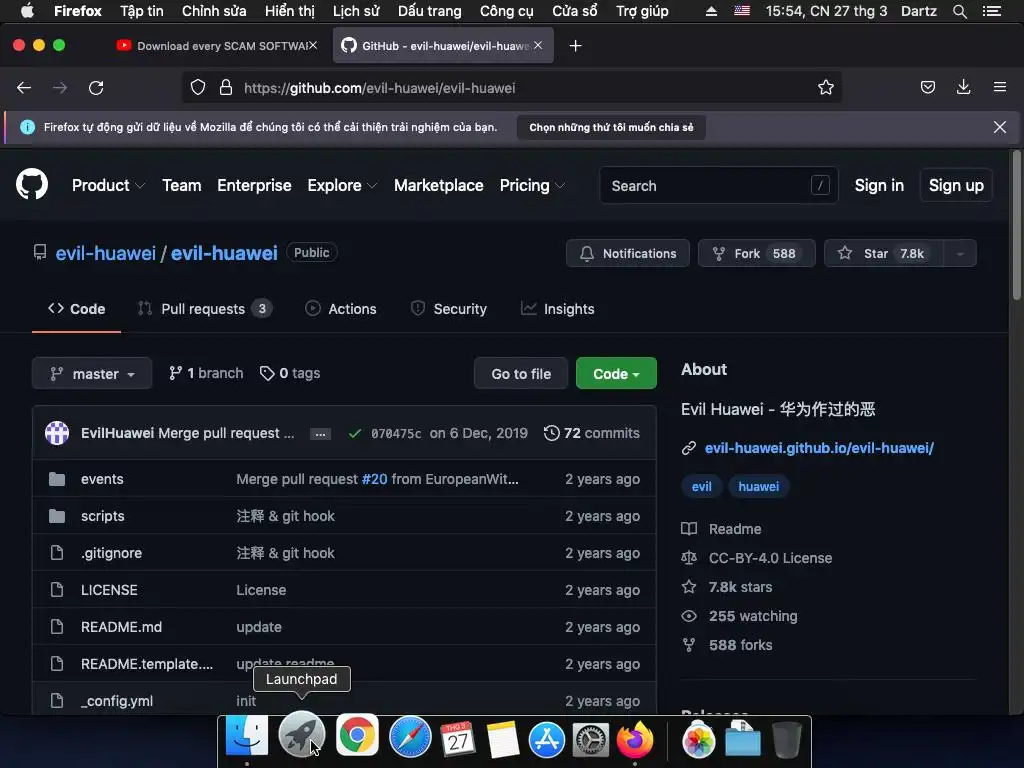Open Photos from the Dock
The width and height of the screenshot is (1024, 768).
click(x=698, y=741)
